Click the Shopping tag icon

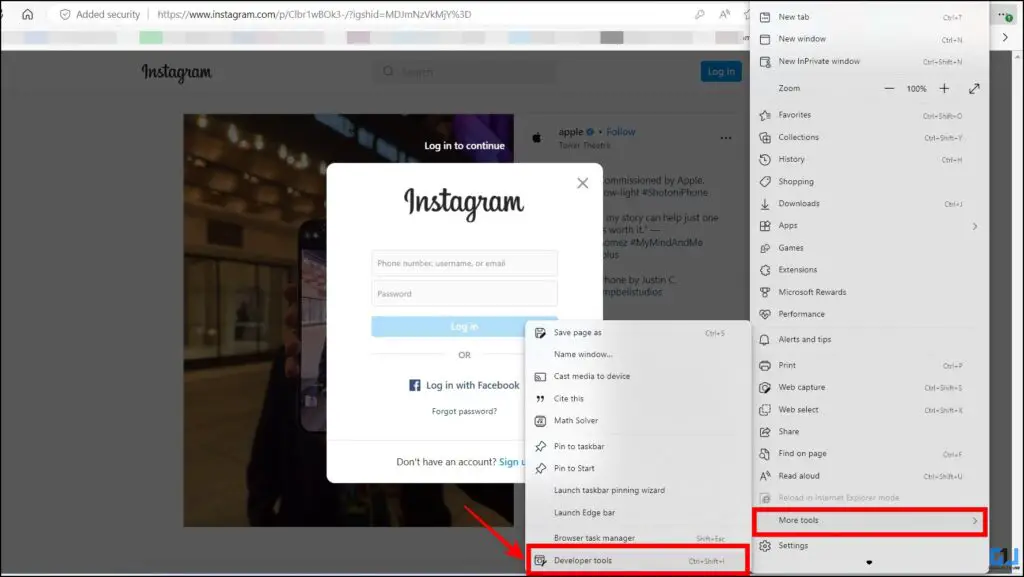click(765, 181)
